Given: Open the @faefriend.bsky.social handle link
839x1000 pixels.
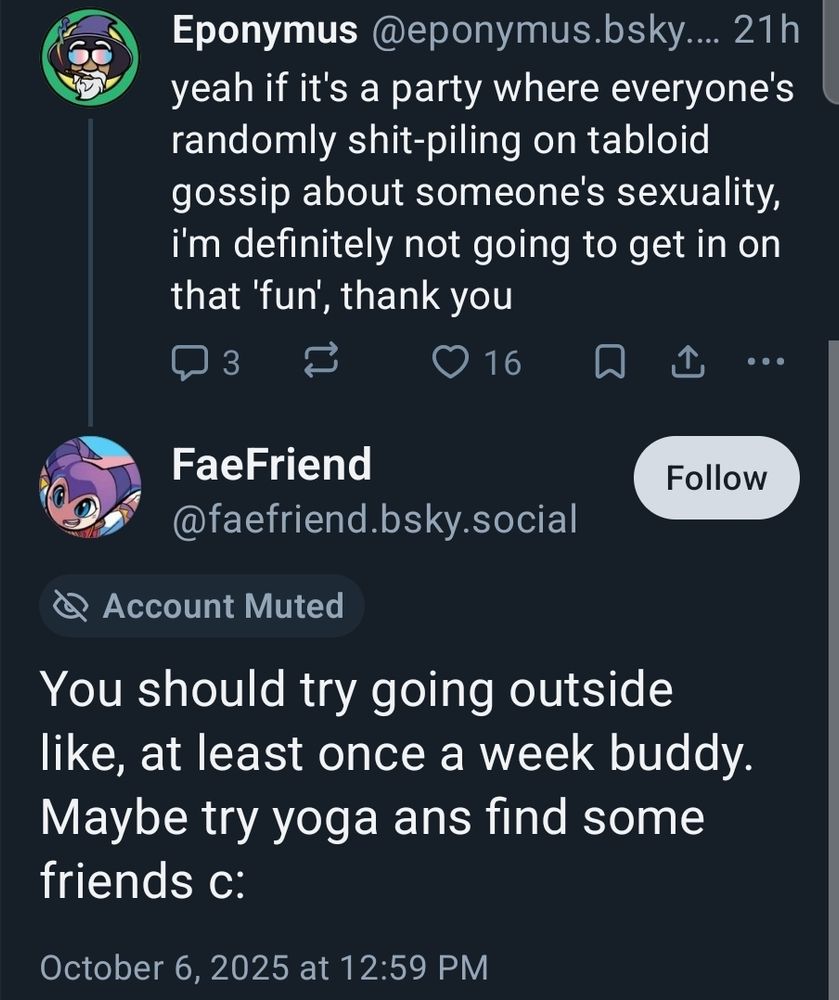Looking at the screenshot, I should [x=374, y=518].
